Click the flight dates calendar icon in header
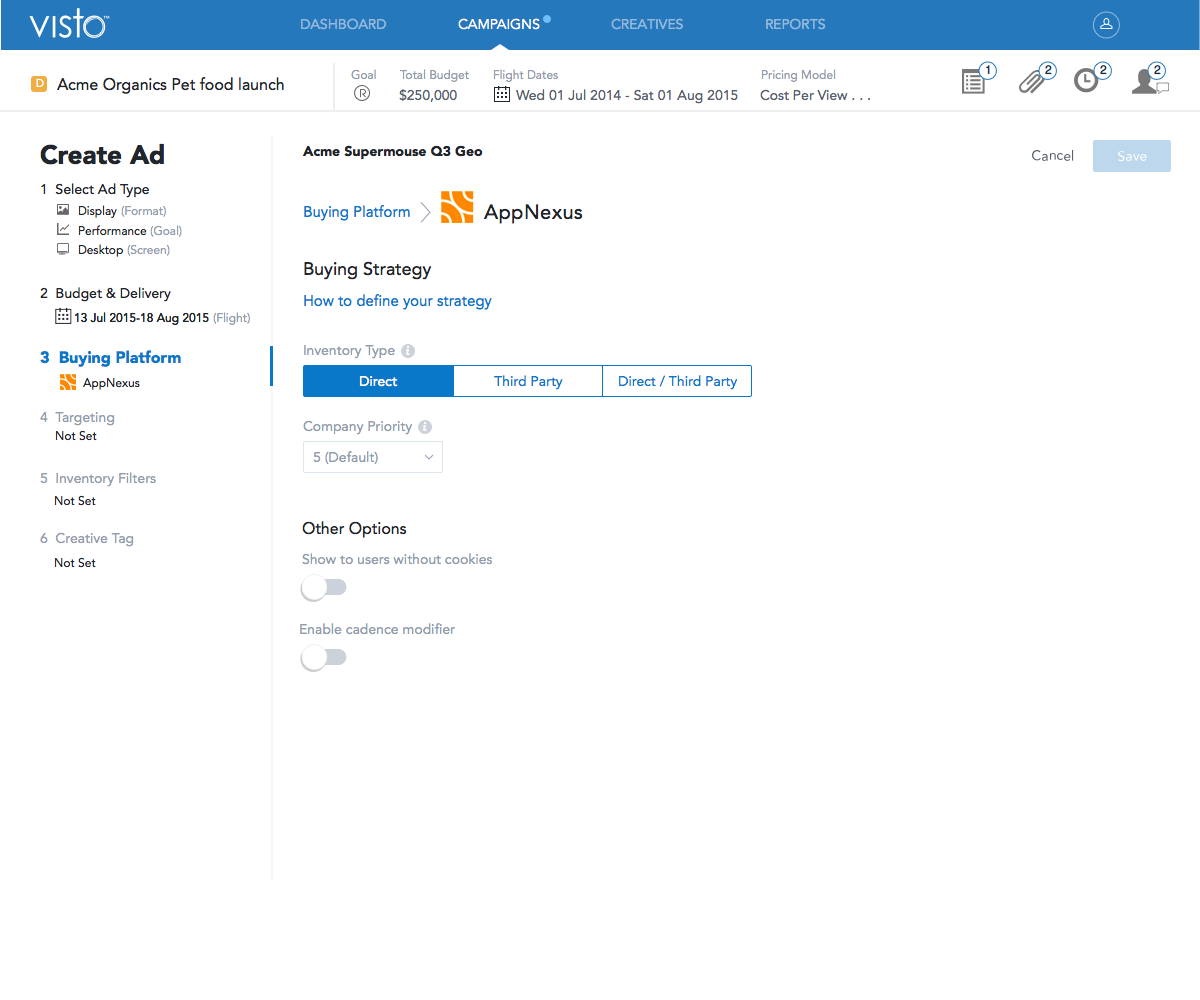Image resolution: width=1200 pixels, height=1000 pixels. [502, 95]
